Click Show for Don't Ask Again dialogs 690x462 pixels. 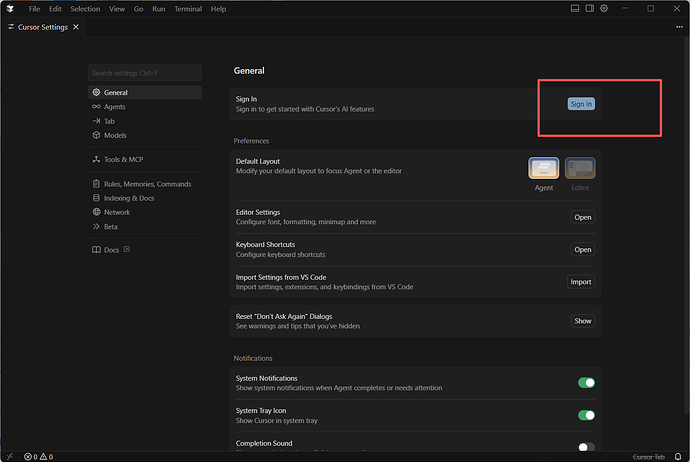(583, 321)
